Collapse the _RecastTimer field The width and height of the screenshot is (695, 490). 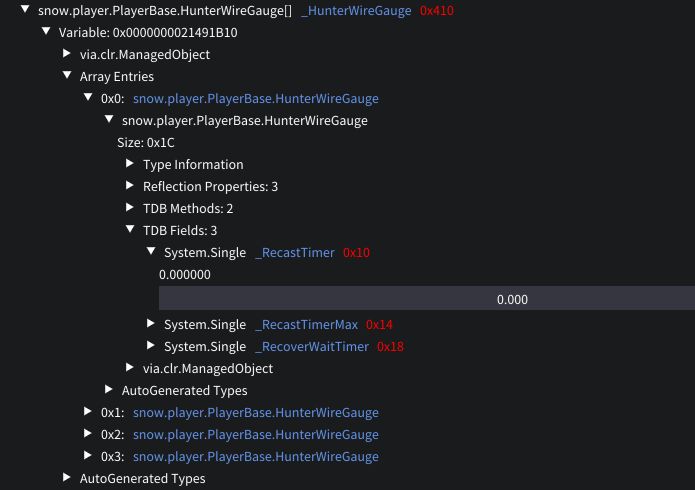click(151, 252)
